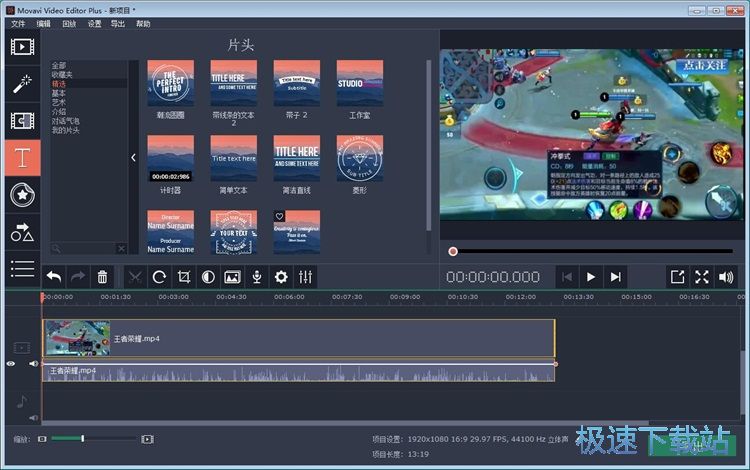Viewport: 750px width, 470px height.
Task: Open the 帮助 menu
Action: pos(143,23)
